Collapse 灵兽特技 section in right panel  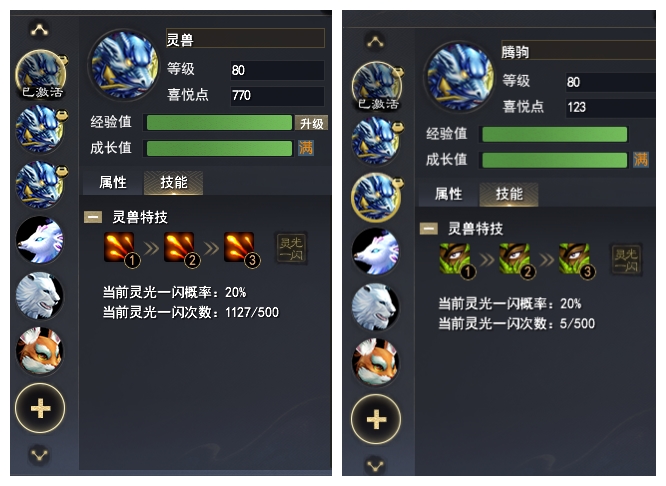[x=429, y=229]
